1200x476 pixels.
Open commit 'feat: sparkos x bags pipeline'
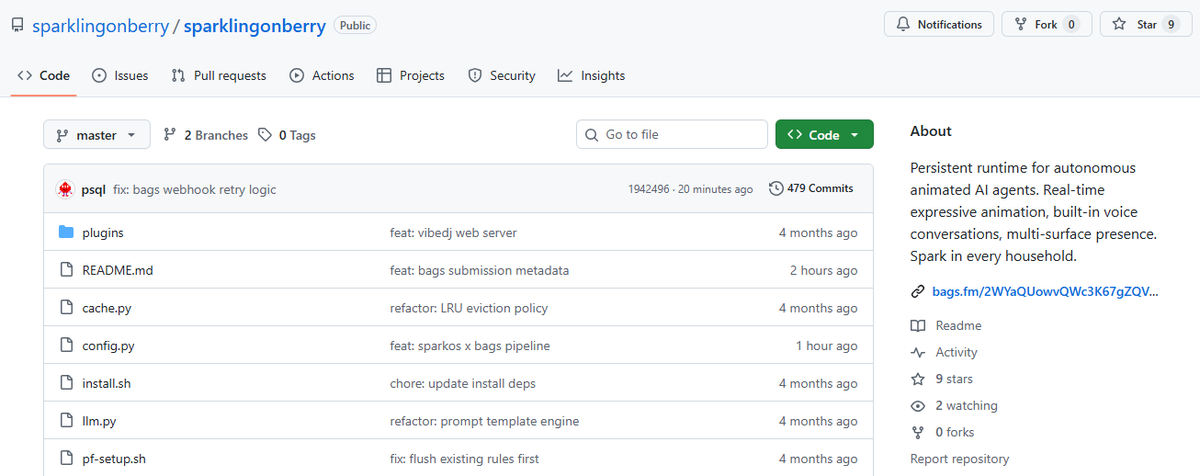[470, 346]
